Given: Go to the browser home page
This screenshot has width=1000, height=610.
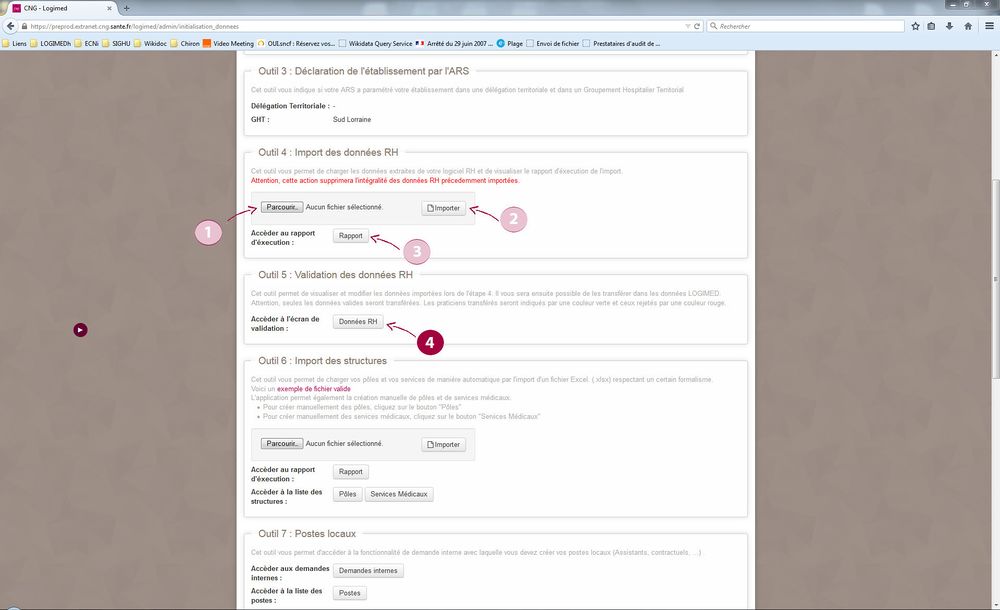Looking at the screenshot, I should [x=968, y=26].
